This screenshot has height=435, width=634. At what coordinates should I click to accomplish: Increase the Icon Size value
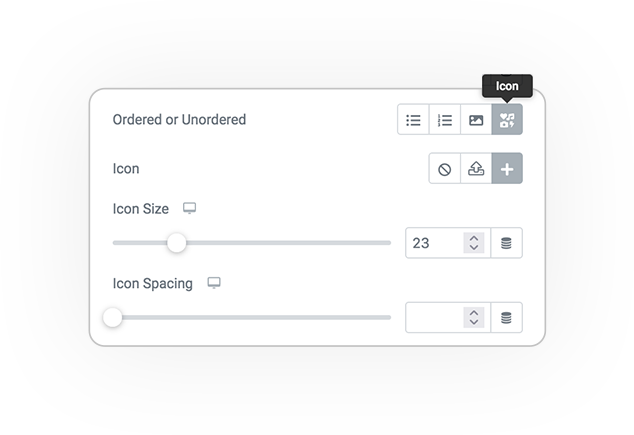coord(474,238)
